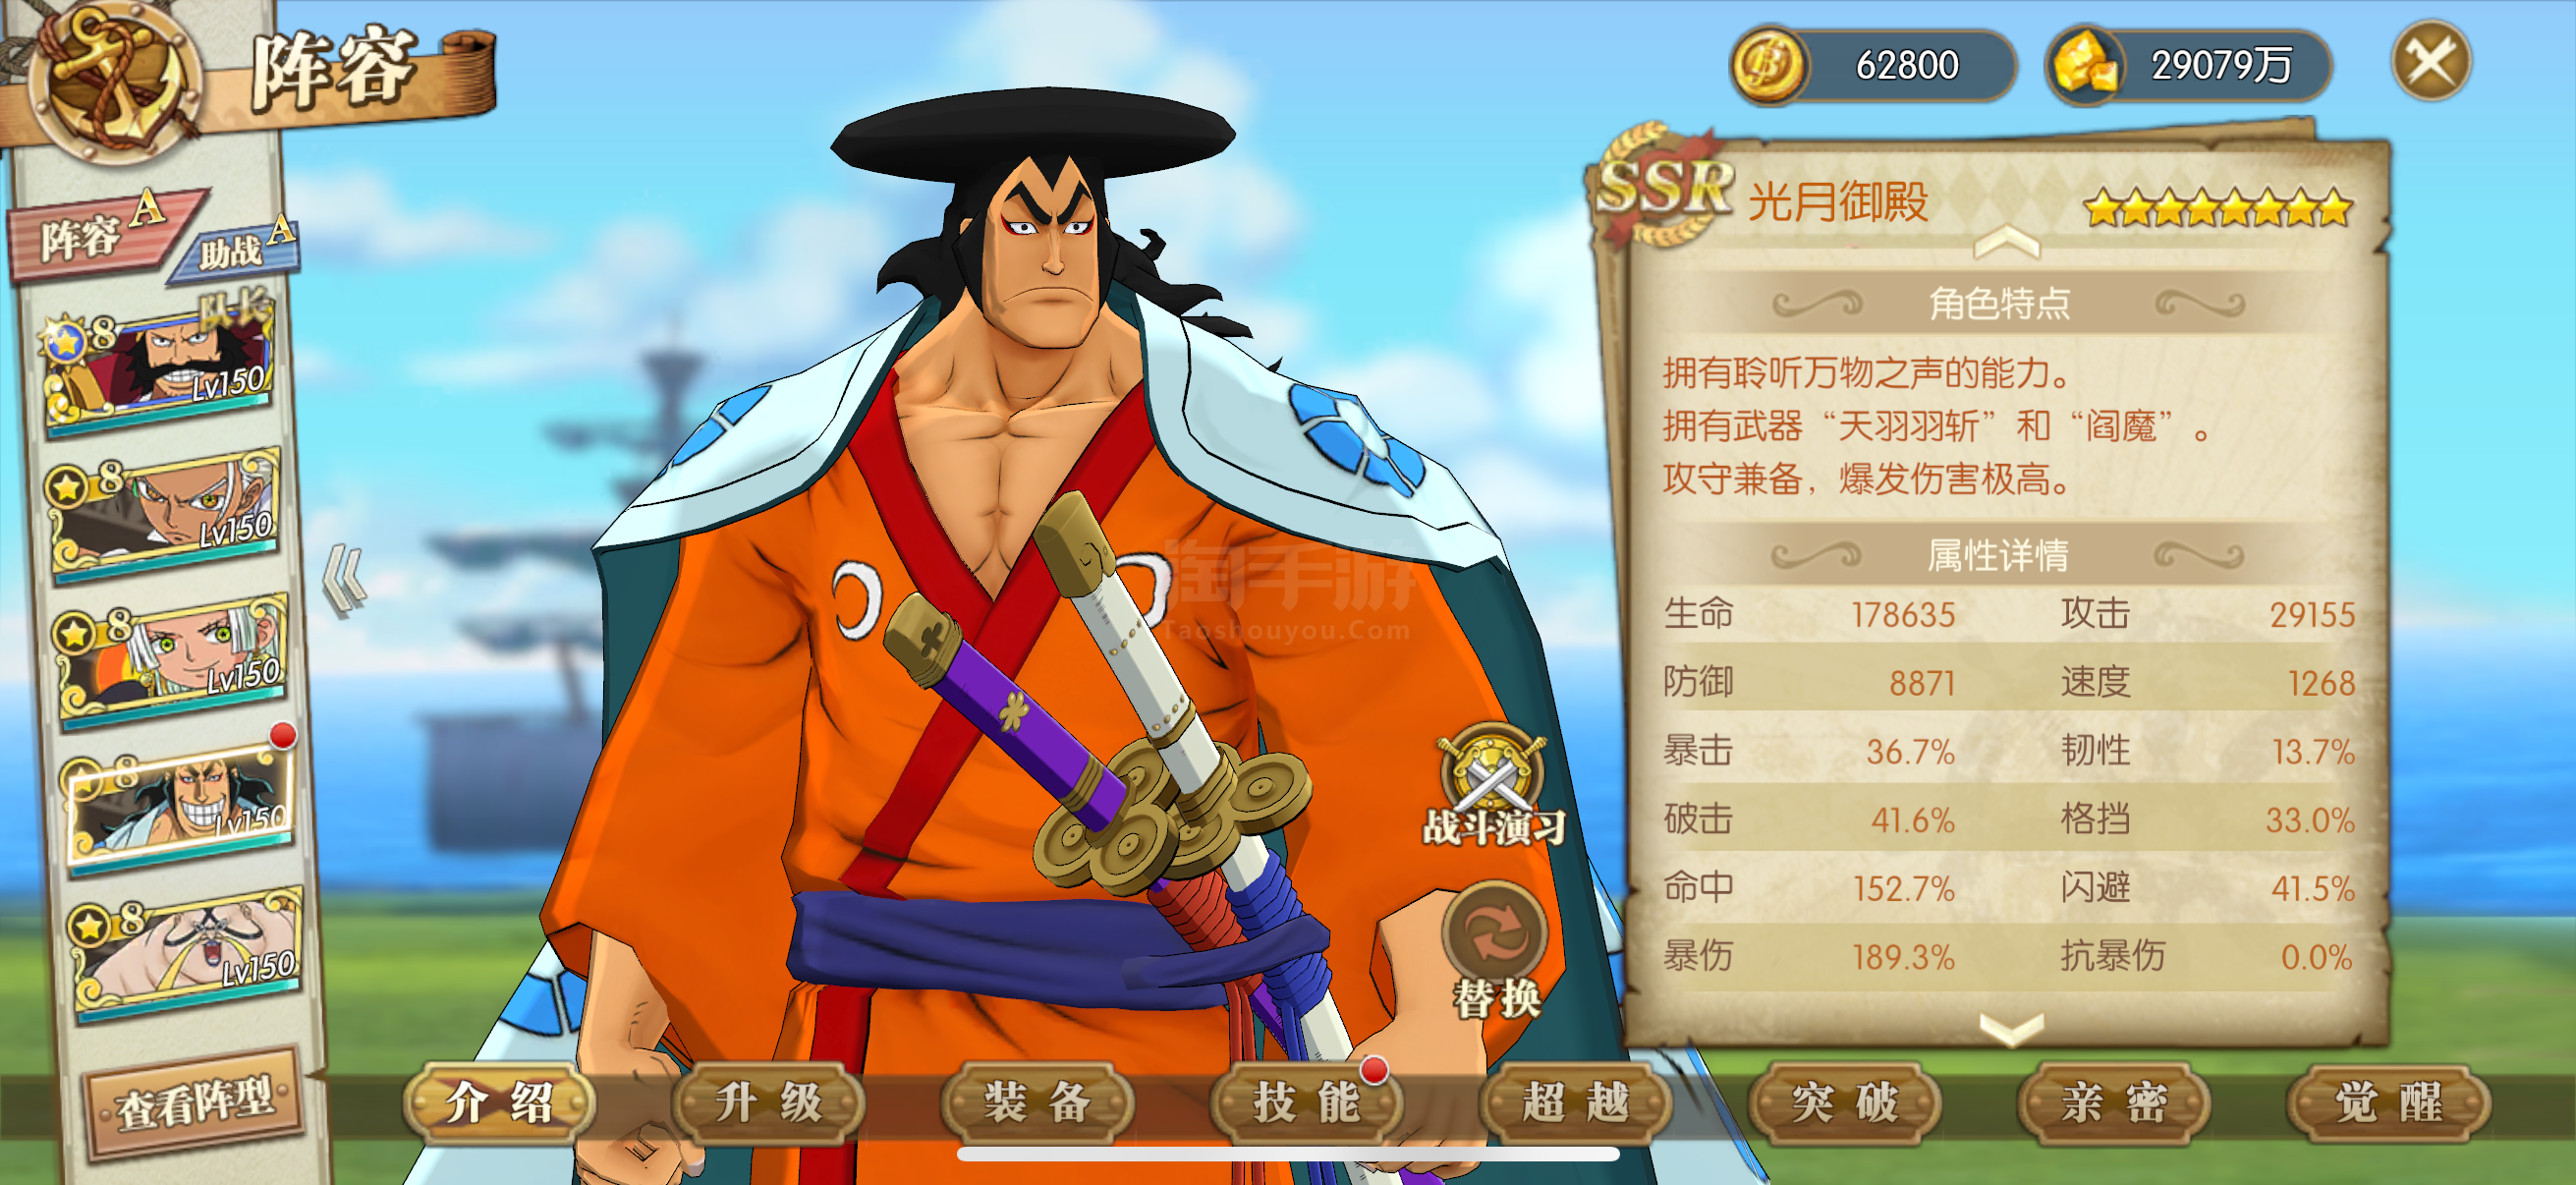Select the captain portrait labeled 队长

pos(156,364)
